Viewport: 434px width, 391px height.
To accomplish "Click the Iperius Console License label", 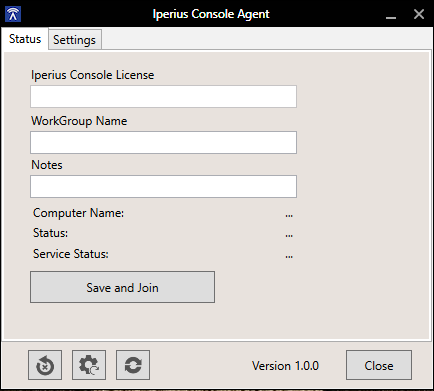I will pos(93,75).
